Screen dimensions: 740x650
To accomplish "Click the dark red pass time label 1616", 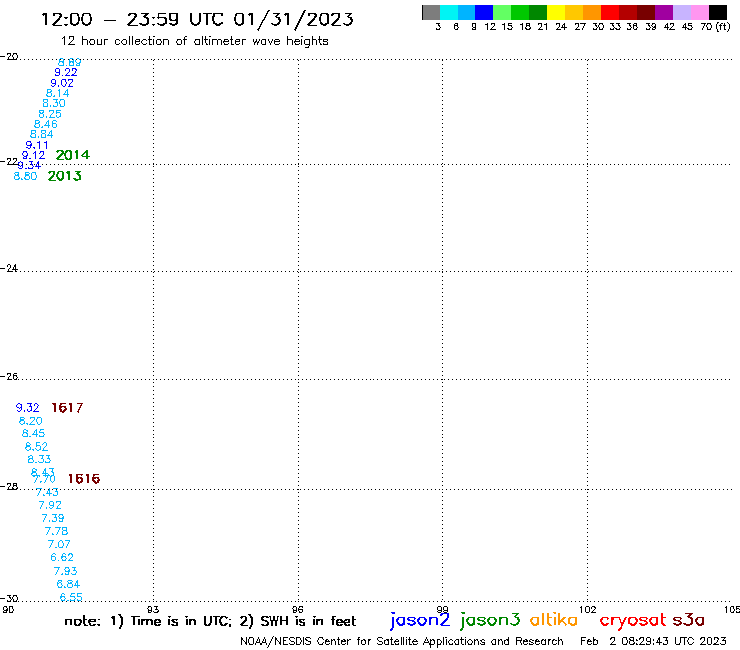I will pos(84,479).
